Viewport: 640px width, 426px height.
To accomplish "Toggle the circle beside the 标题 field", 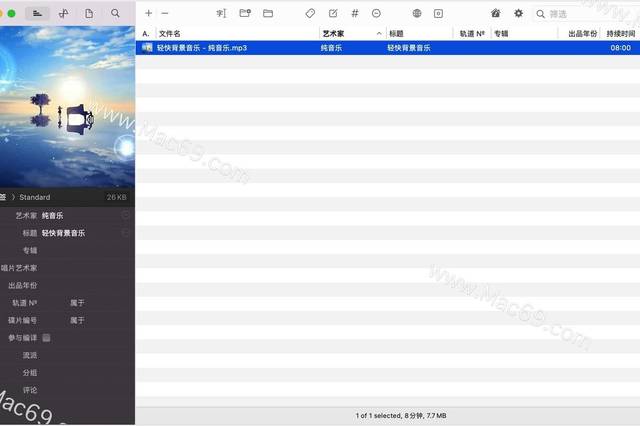I will pyautogui.click(x=126, y=232).
